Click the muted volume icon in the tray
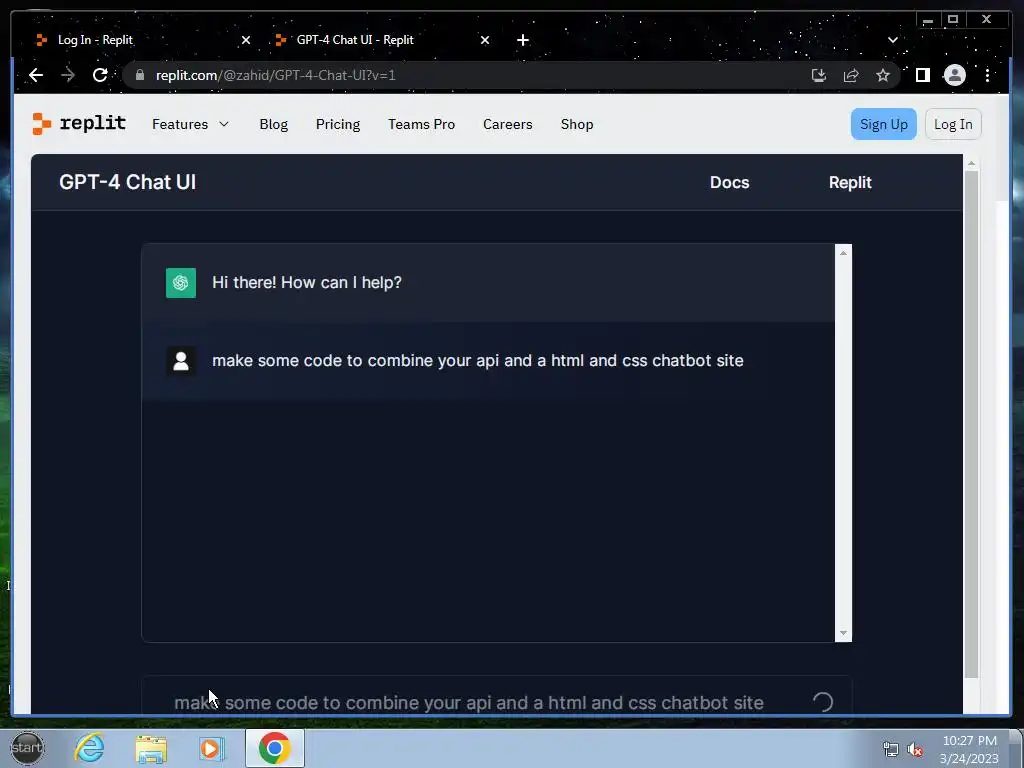The image size is (1024, 768). pos(916,750)
